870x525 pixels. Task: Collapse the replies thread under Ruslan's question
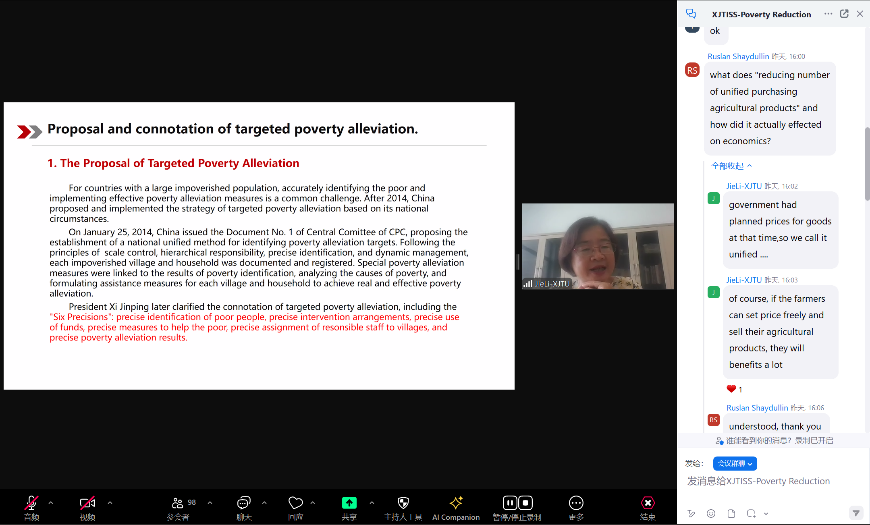[x=731, y=166]
